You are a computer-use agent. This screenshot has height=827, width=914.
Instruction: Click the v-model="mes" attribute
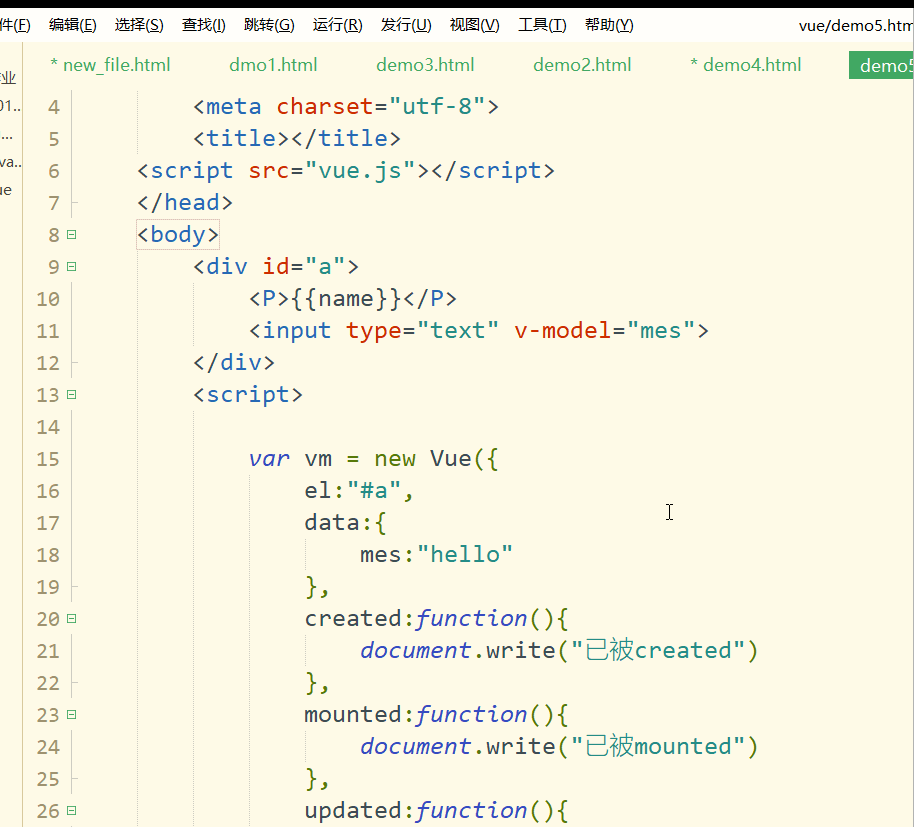pos(605,330)
